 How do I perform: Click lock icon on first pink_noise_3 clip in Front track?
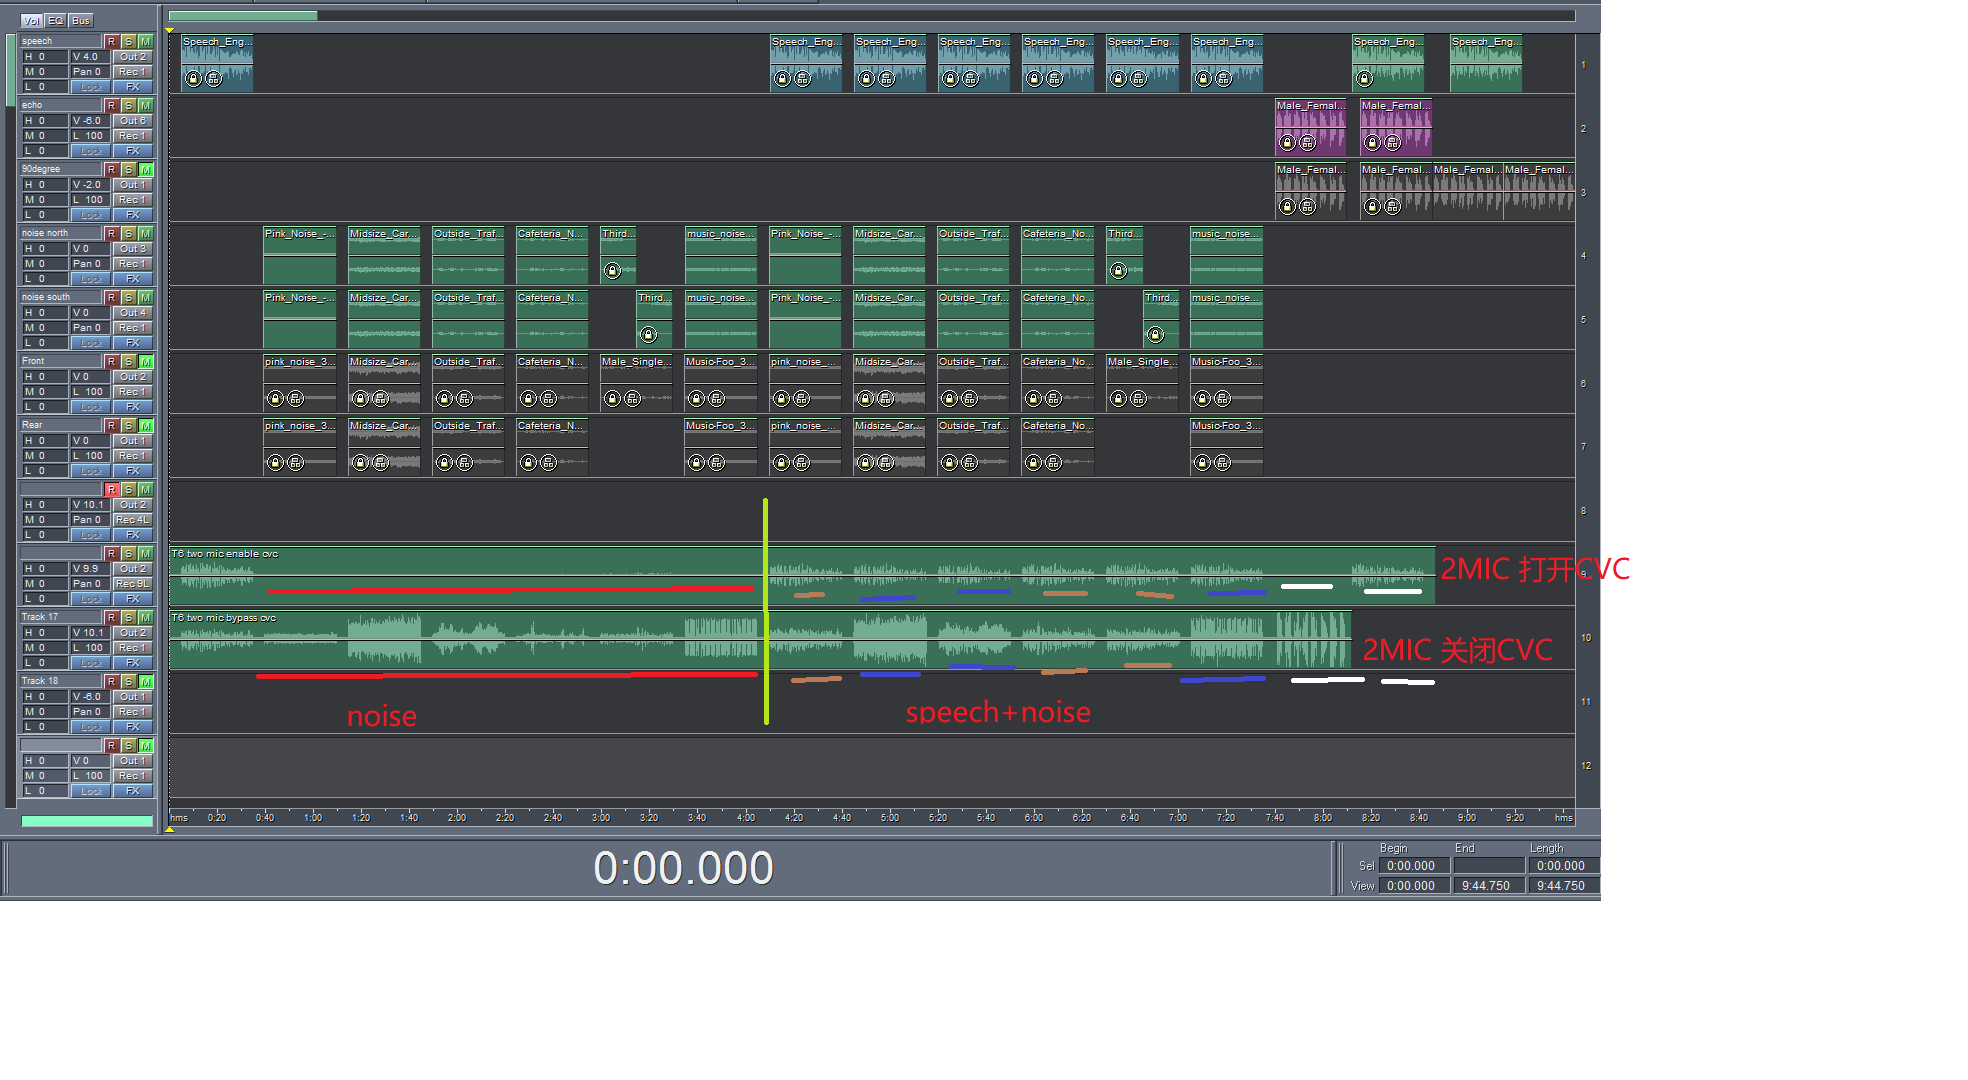coord(275,398)
